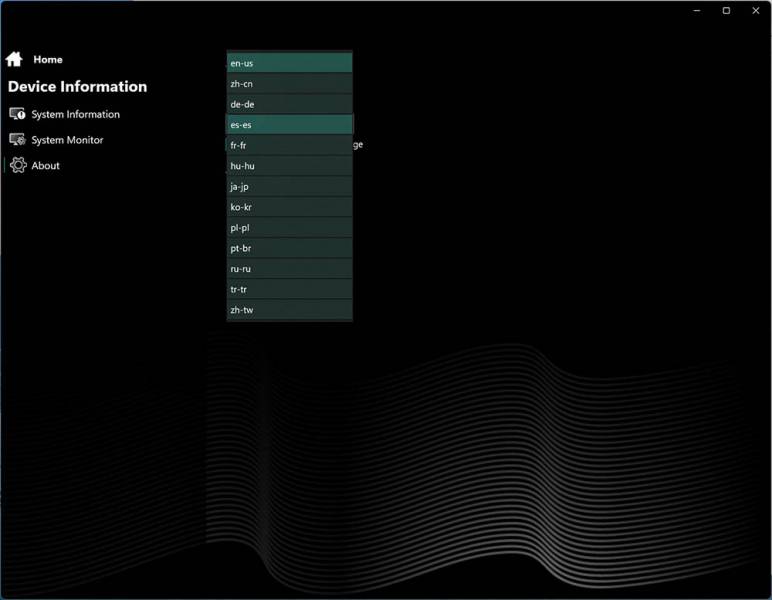Viewport: 772px width, 600px height.
Task: Click the Home house icon
Action: click(14, 59)
